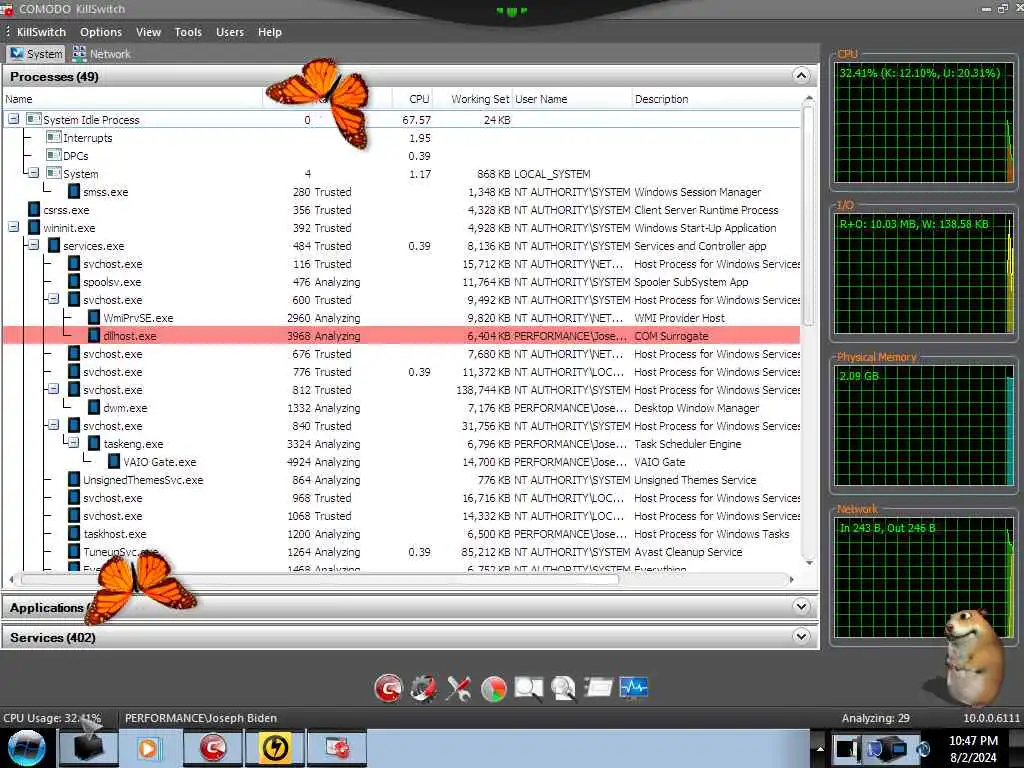
Task: Click the red Comodo logo toolbar icon
Action: coord(389,688)
